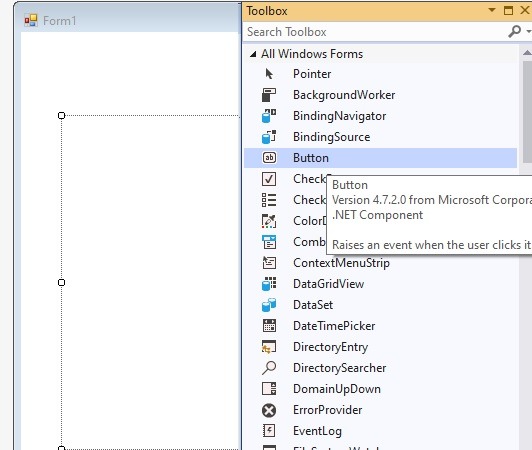
Task: Click the DataGridView icon
Action: click(269, 284)
